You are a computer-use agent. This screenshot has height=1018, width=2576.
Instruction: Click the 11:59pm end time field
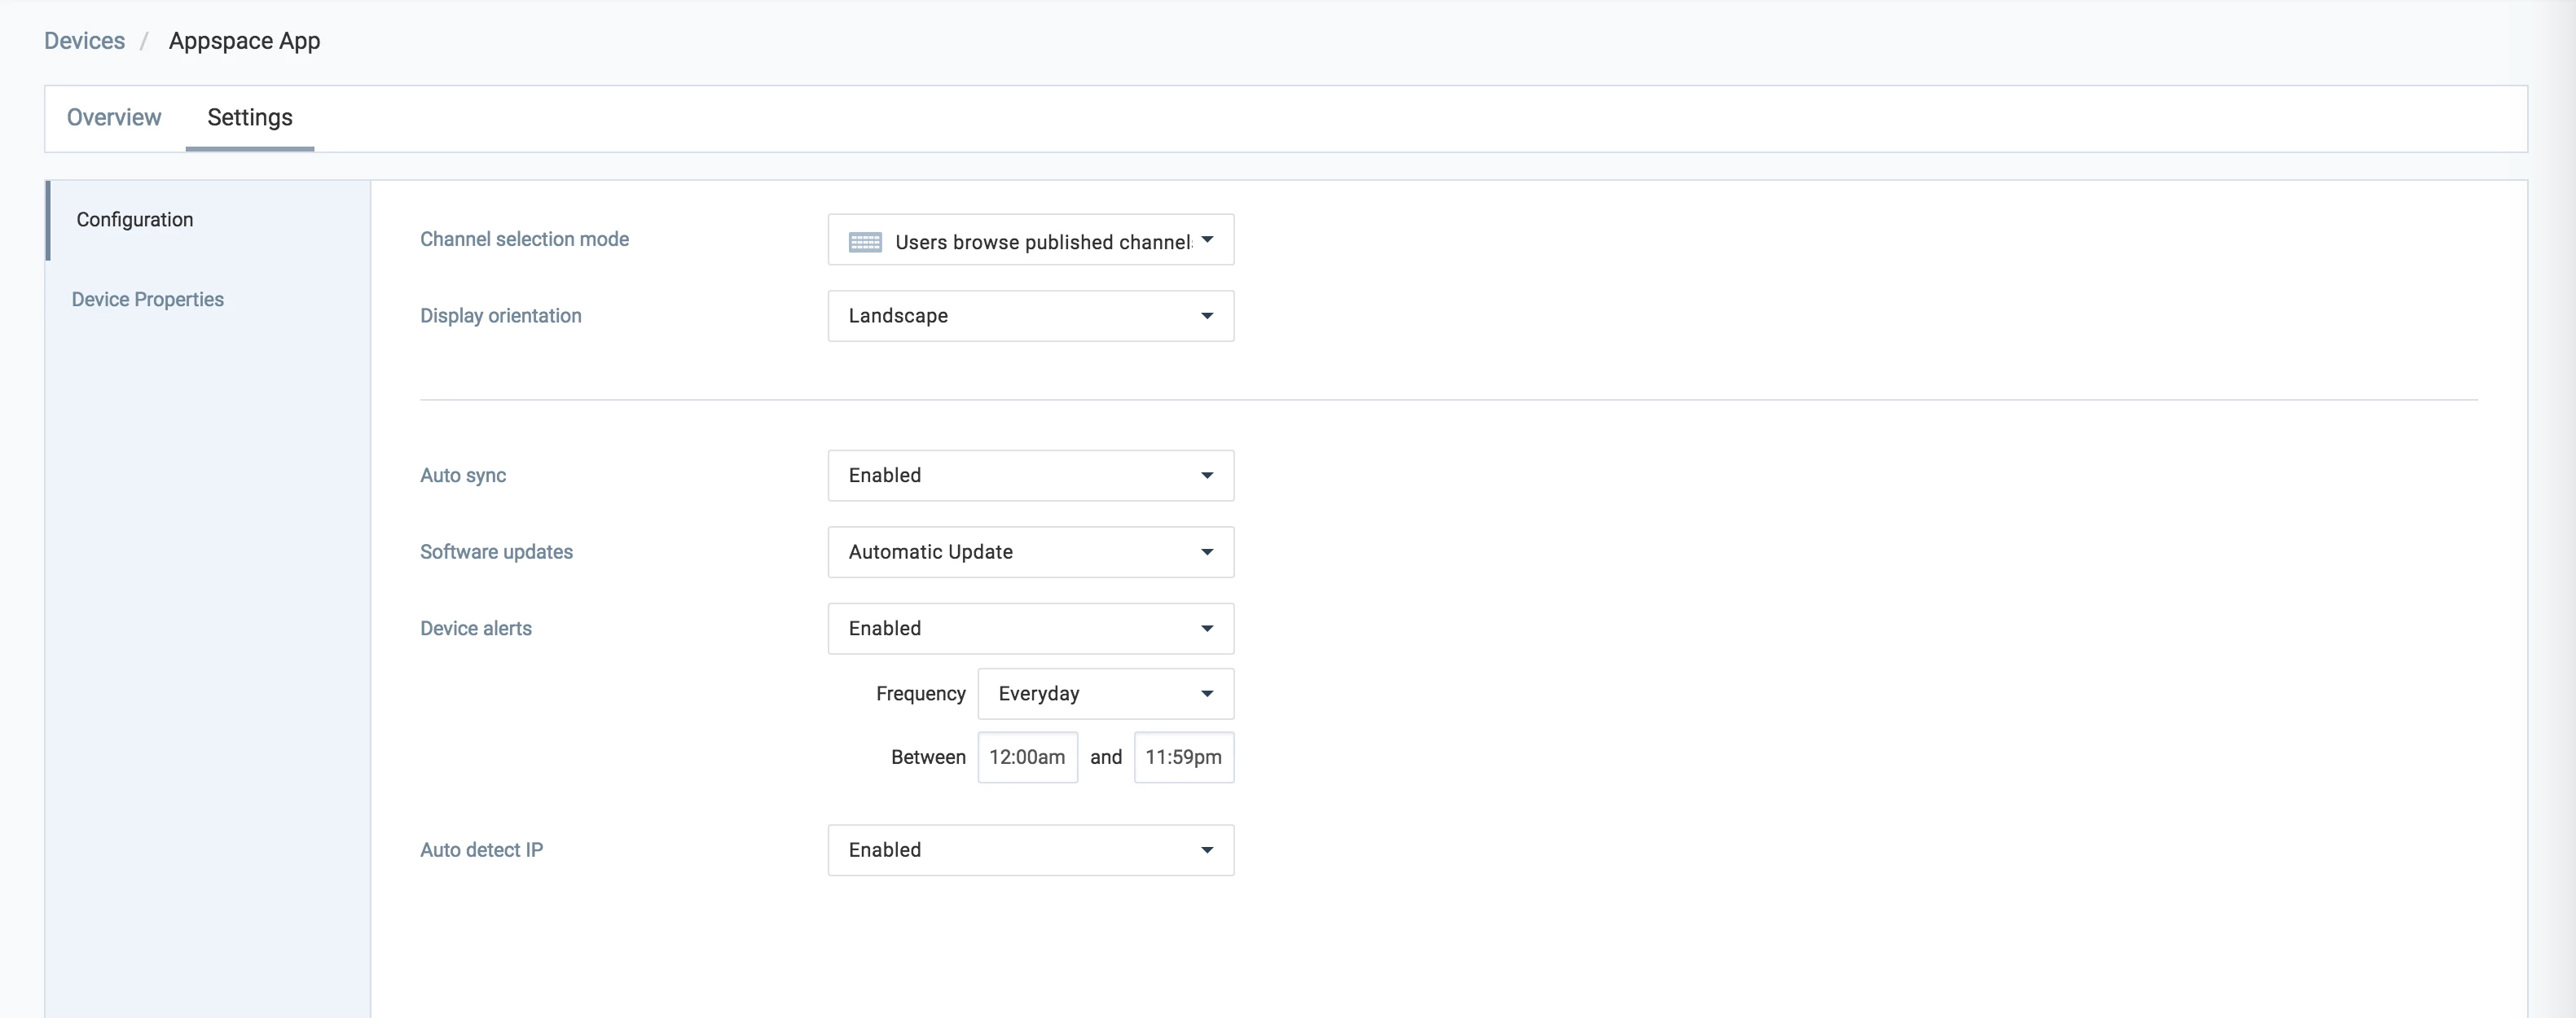1183,758
